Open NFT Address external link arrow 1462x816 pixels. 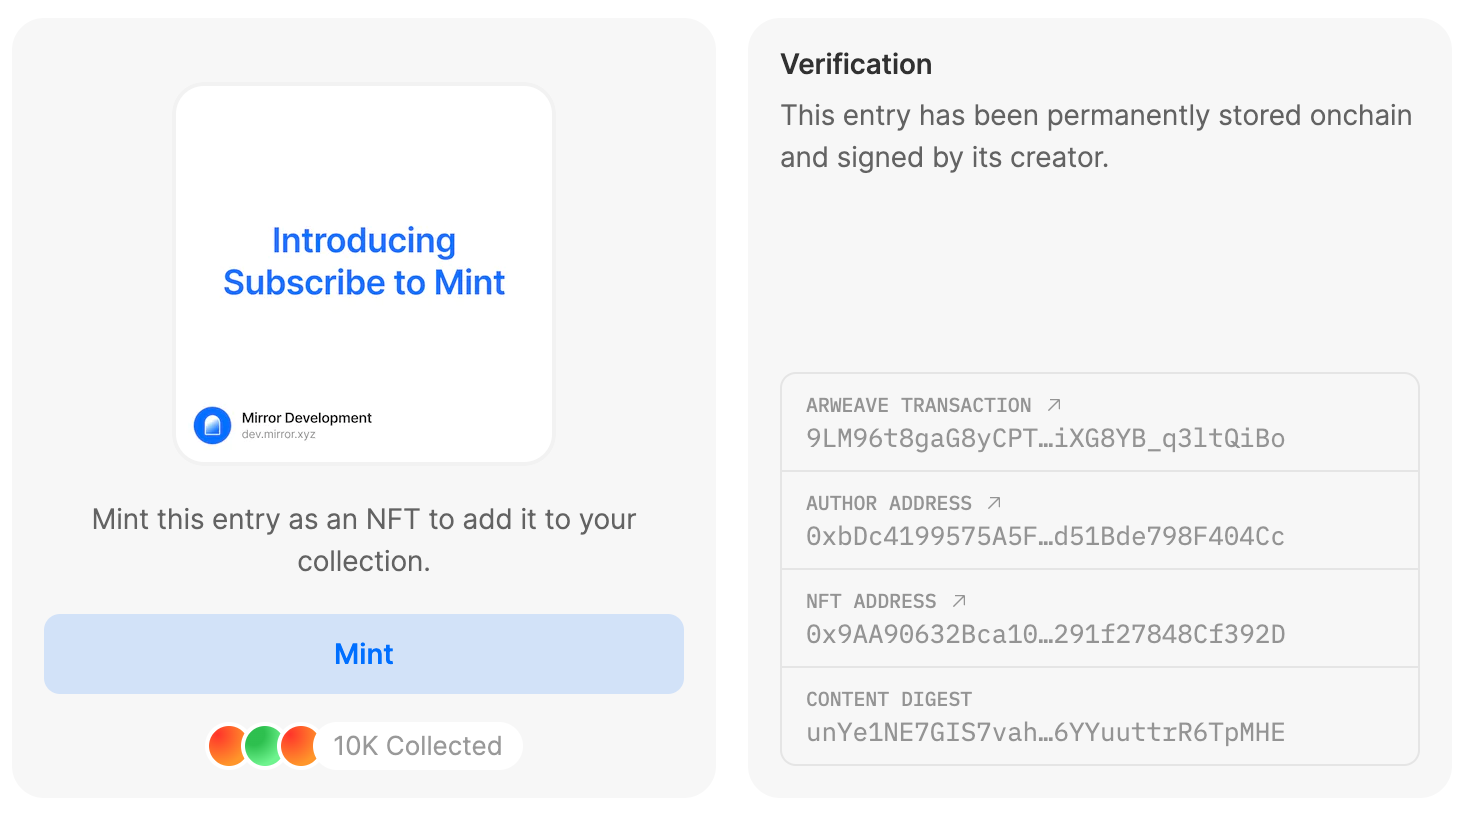tap(959, 601)
